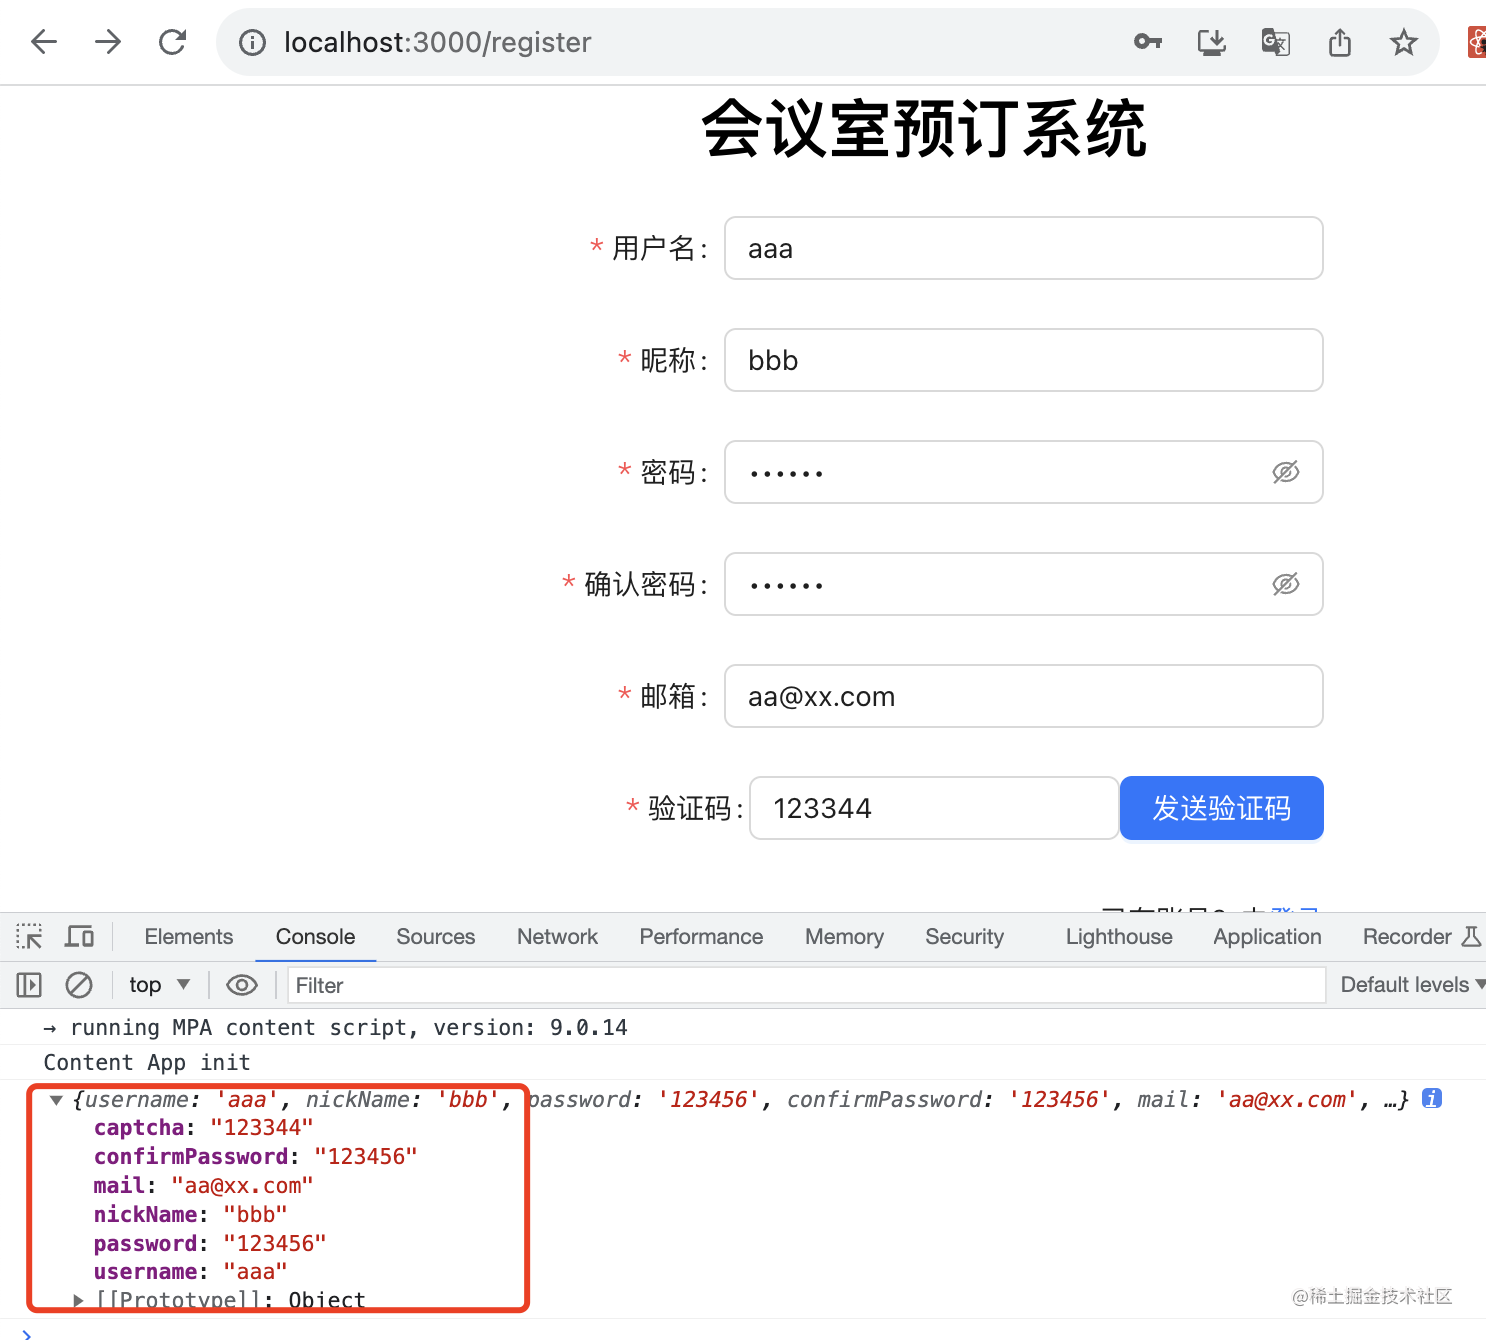Collapse the logged object's disclosure triangle
The width and height of the screenshot is (1486, 1340).
[56, 1100]
